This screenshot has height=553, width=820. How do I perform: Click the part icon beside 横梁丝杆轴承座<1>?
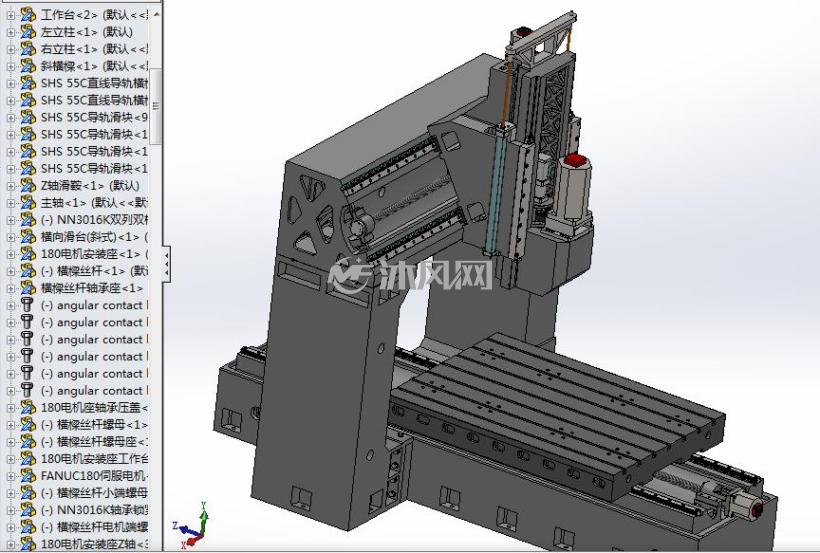[28, 288]
